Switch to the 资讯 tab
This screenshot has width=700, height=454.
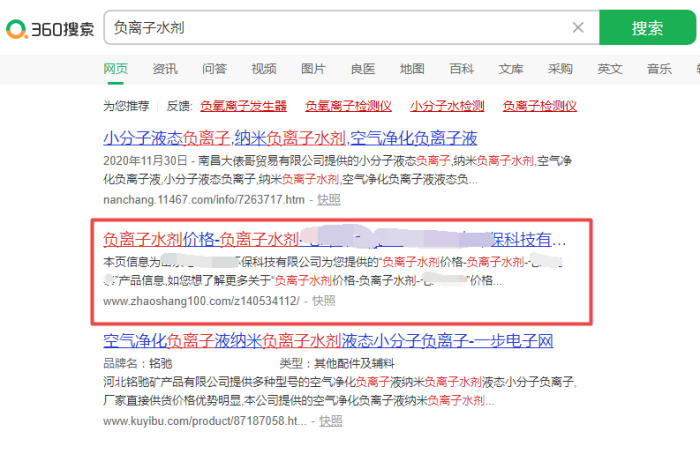coord(165,69)
